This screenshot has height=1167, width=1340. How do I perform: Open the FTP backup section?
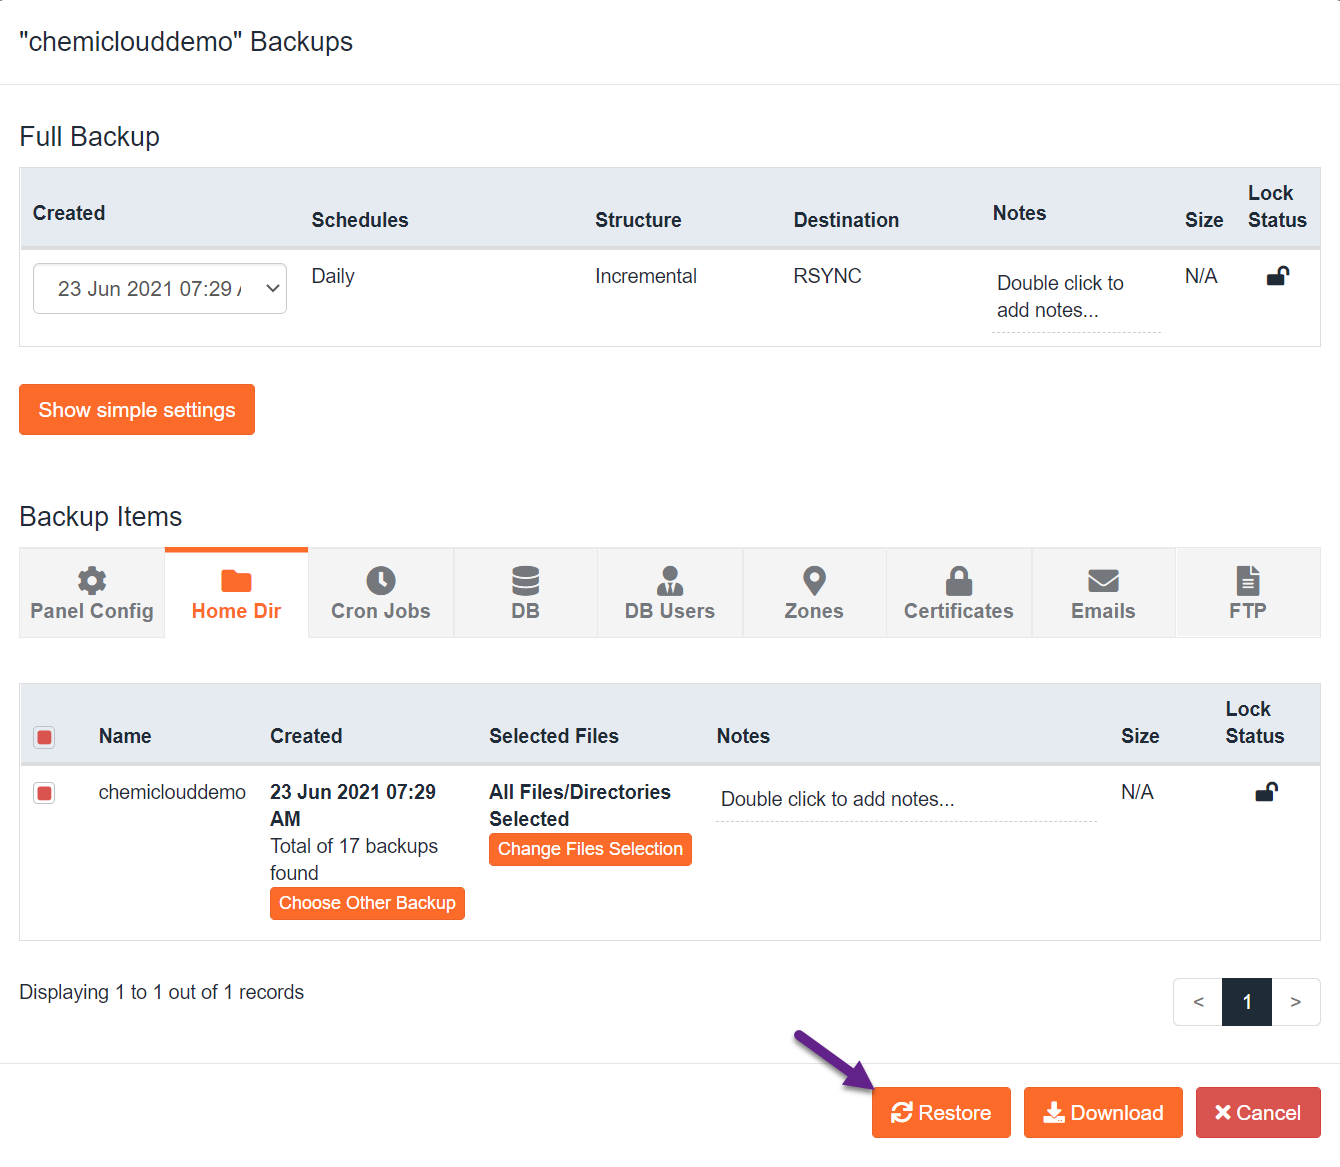(x=1247, y=592)
